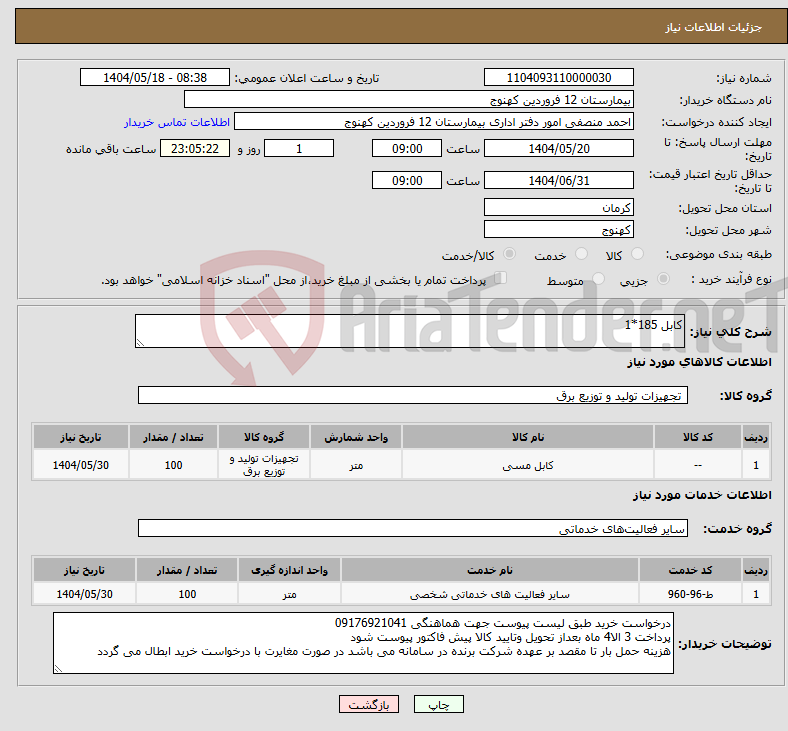
Task: Select the خدمت radio button
Action: click(x=581, y=254)
